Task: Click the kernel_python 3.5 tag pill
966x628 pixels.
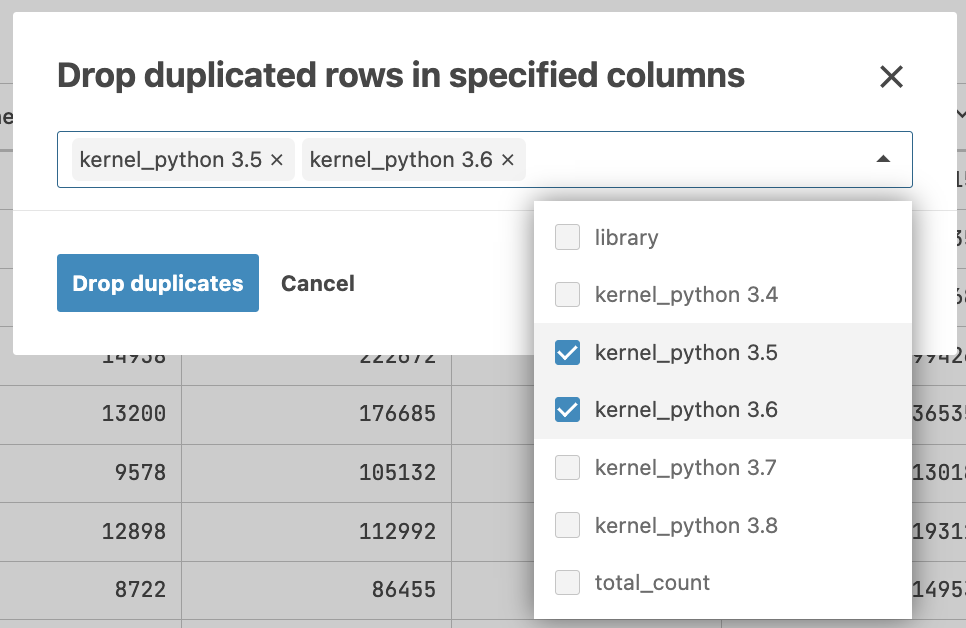Action: pos(170,159)
